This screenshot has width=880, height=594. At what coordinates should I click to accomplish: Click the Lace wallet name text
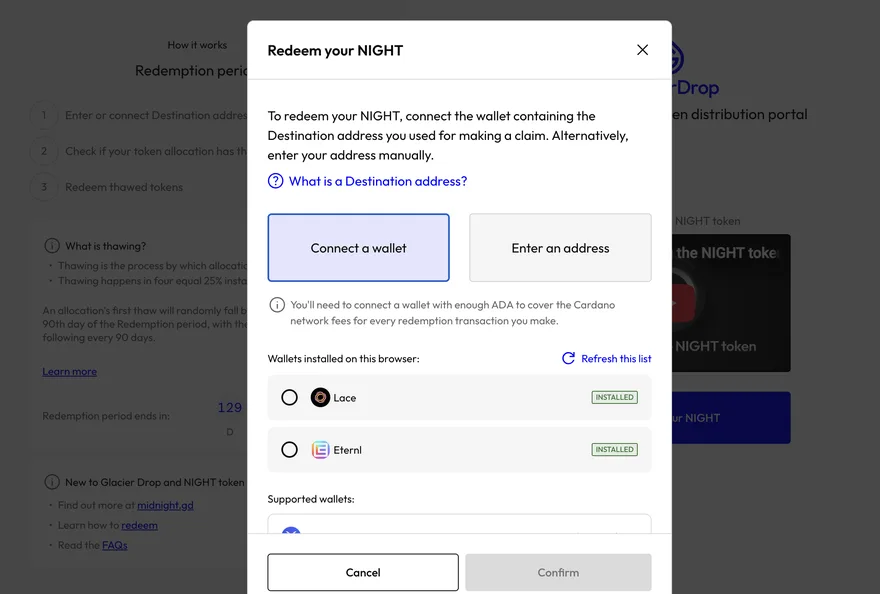coord(345,398)
